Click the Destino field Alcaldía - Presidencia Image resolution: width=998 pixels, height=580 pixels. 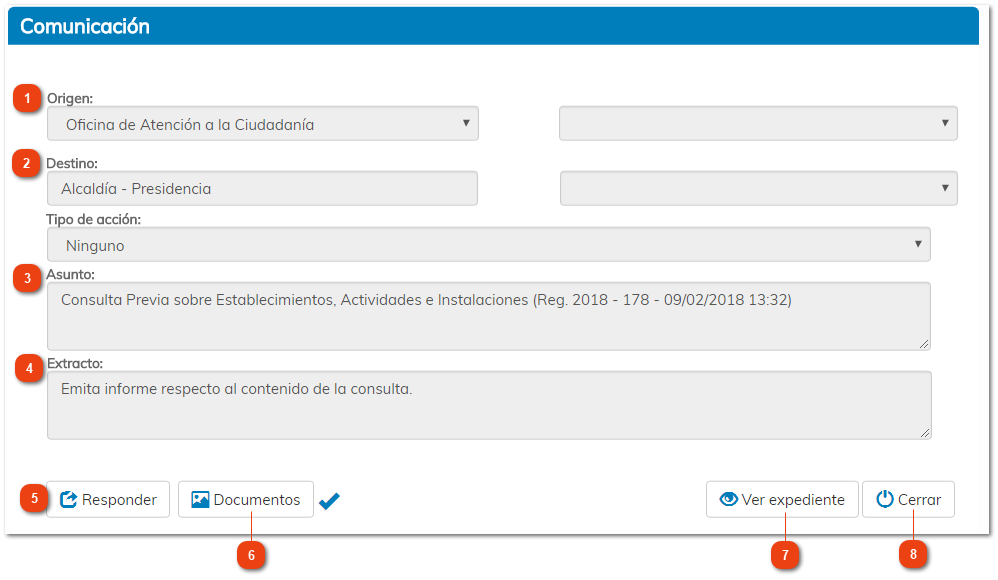click(262, 188)
